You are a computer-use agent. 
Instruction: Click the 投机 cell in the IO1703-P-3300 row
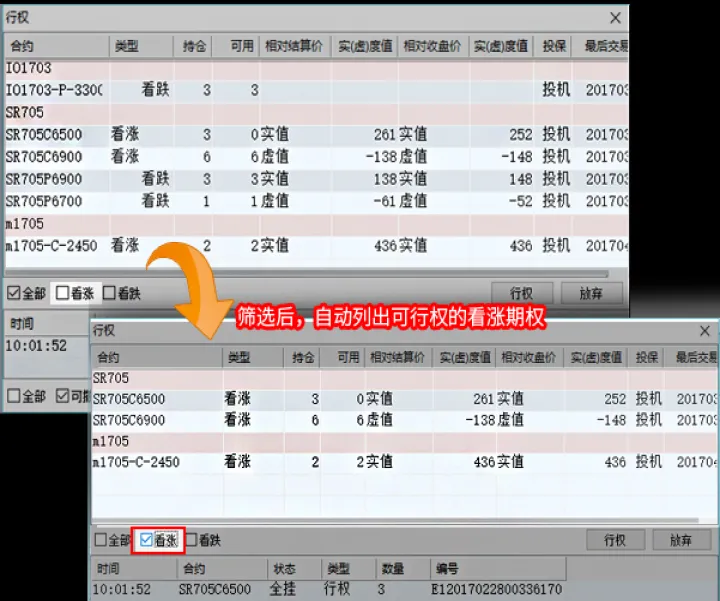click(x=556, y=90)
